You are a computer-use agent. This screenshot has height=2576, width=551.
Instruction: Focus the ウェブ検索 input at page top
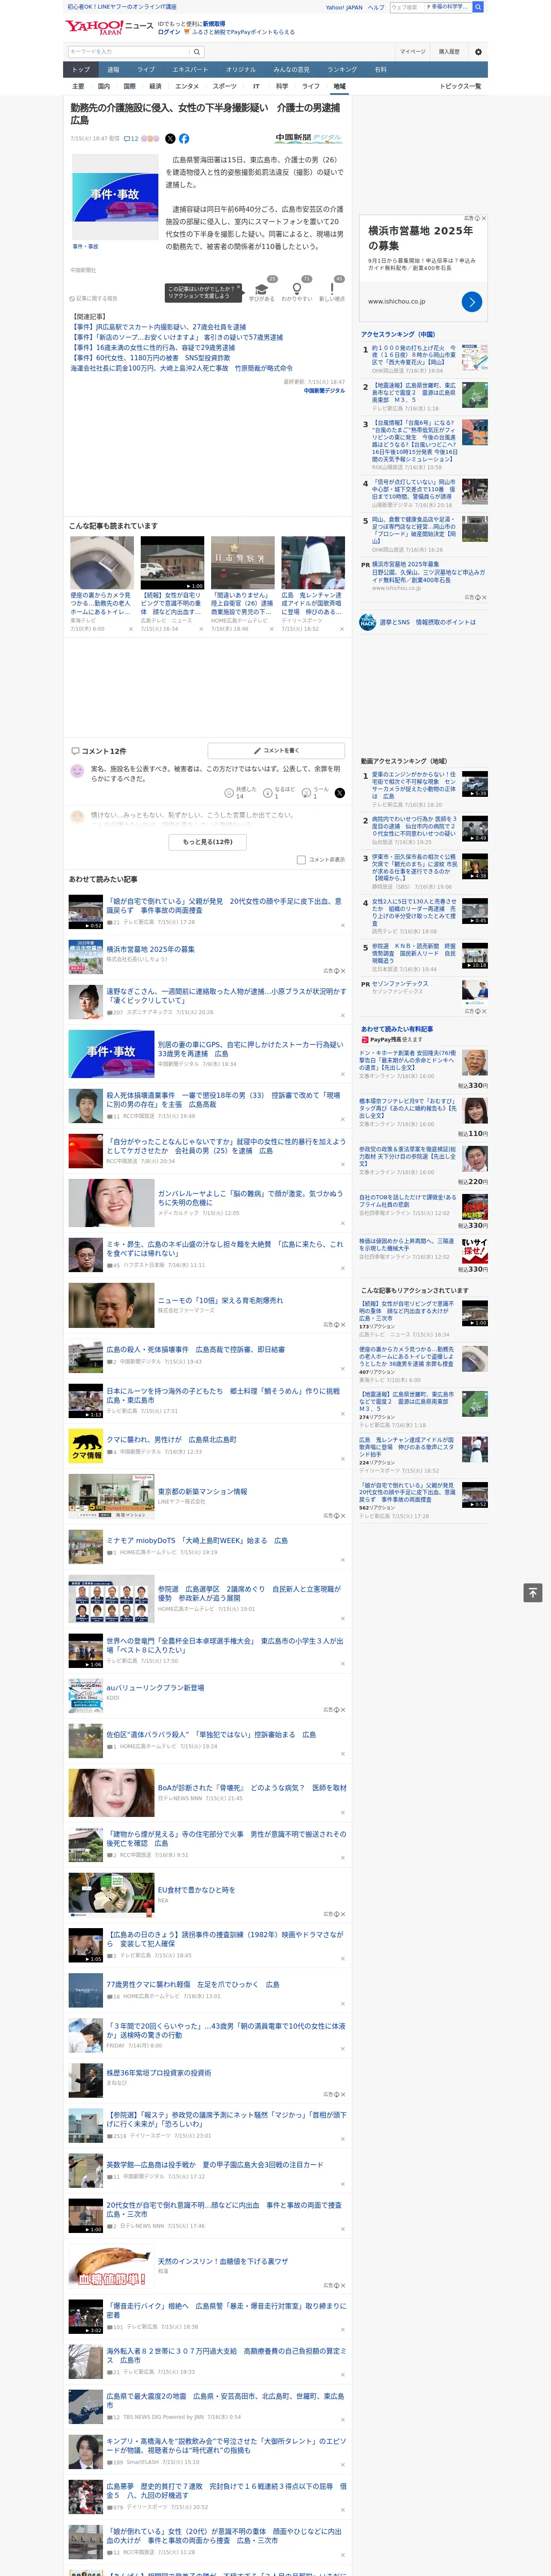pos(407,7)
